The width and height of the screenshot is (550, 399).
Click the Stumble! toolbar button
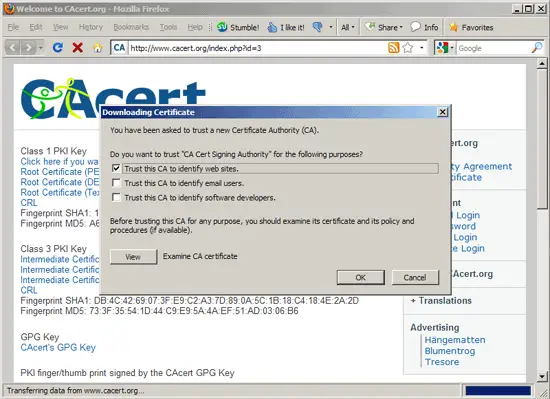(x=238, y=27)
